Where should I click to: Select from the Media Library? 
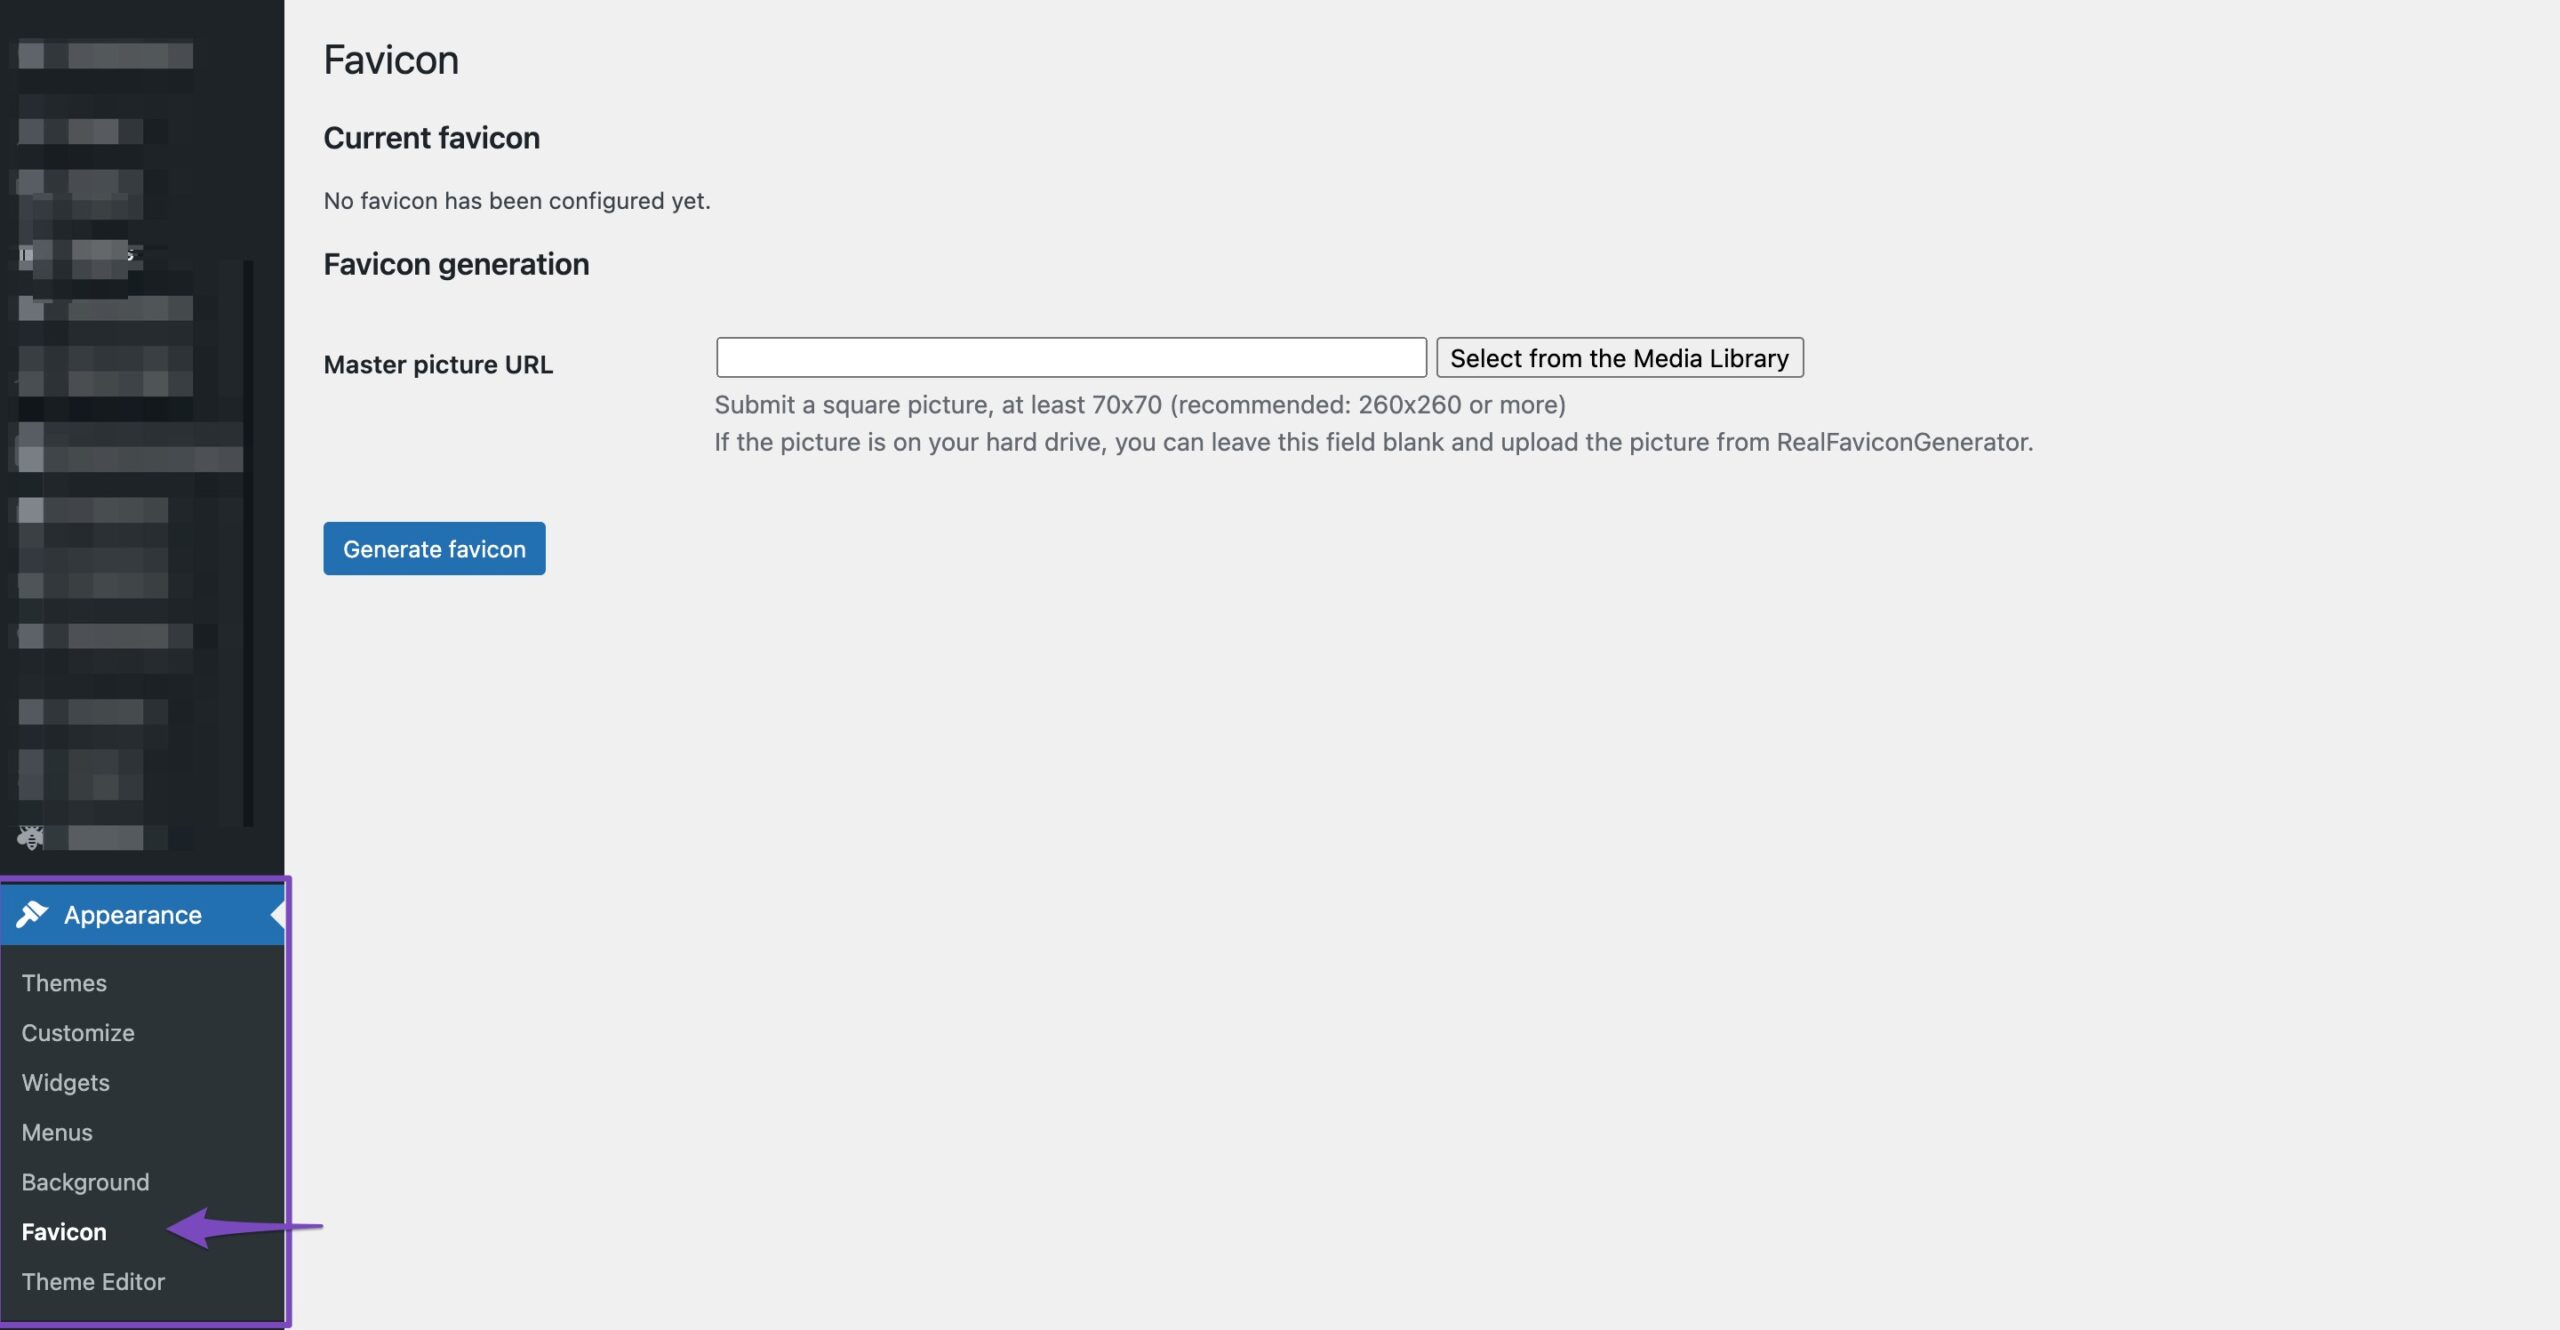pos(1619,357)
